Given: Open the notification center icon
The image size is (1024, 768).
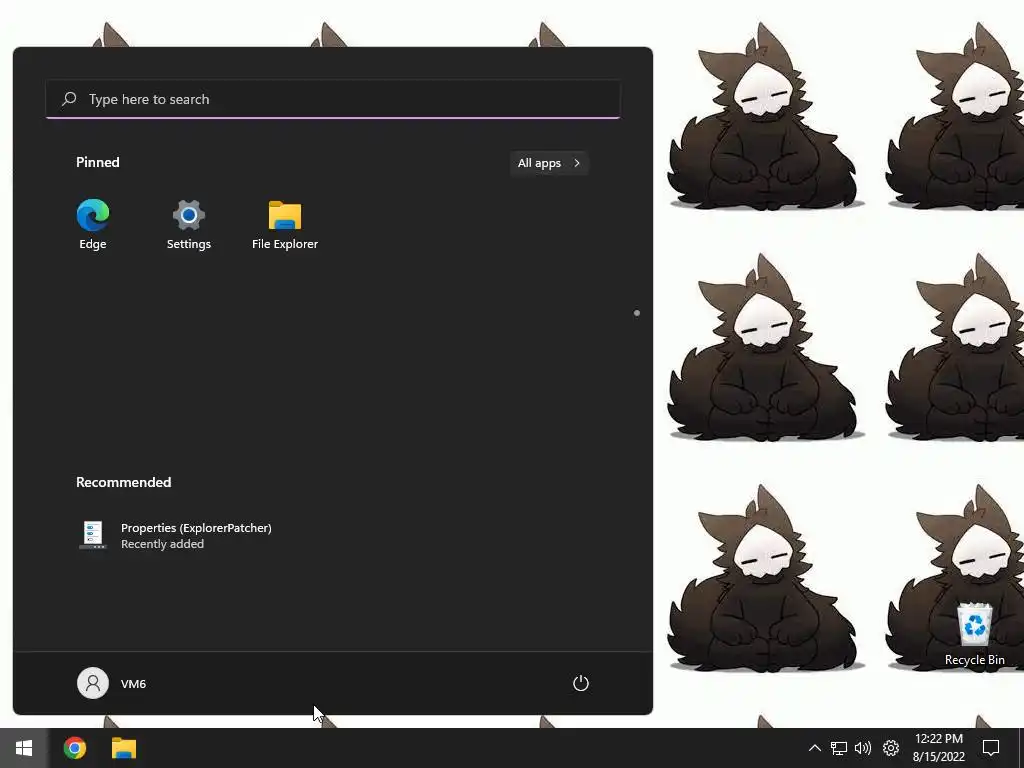Looking at the screenshot, I should [991, 748].
